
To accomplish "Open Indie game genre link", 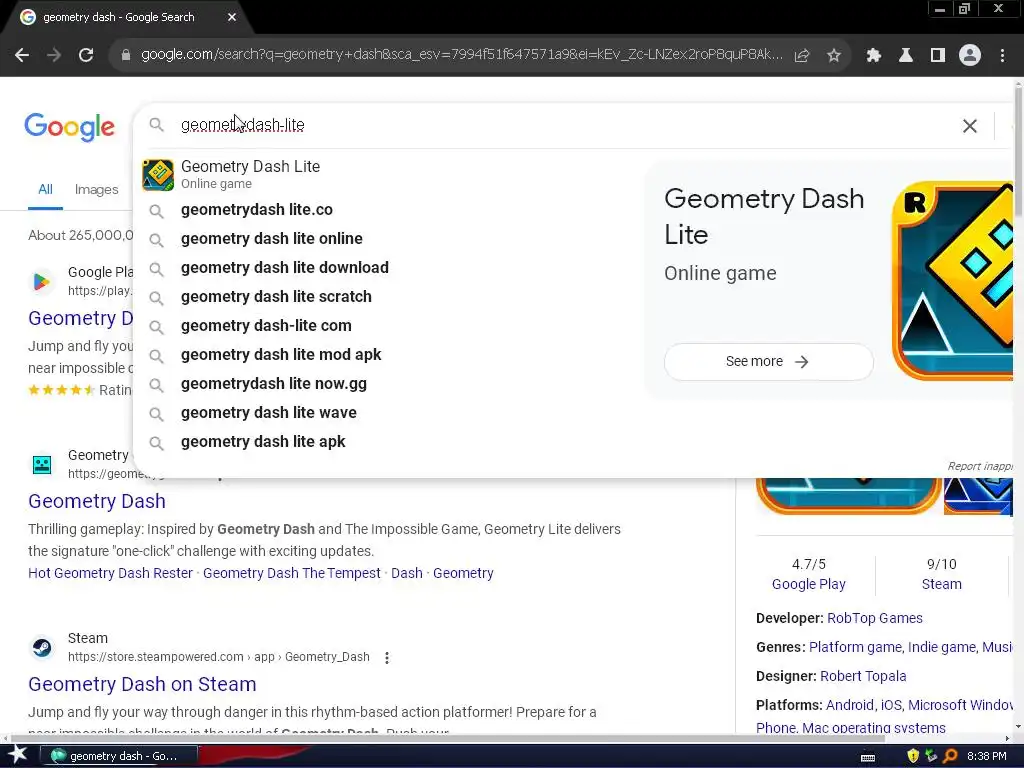I will 941,647.
